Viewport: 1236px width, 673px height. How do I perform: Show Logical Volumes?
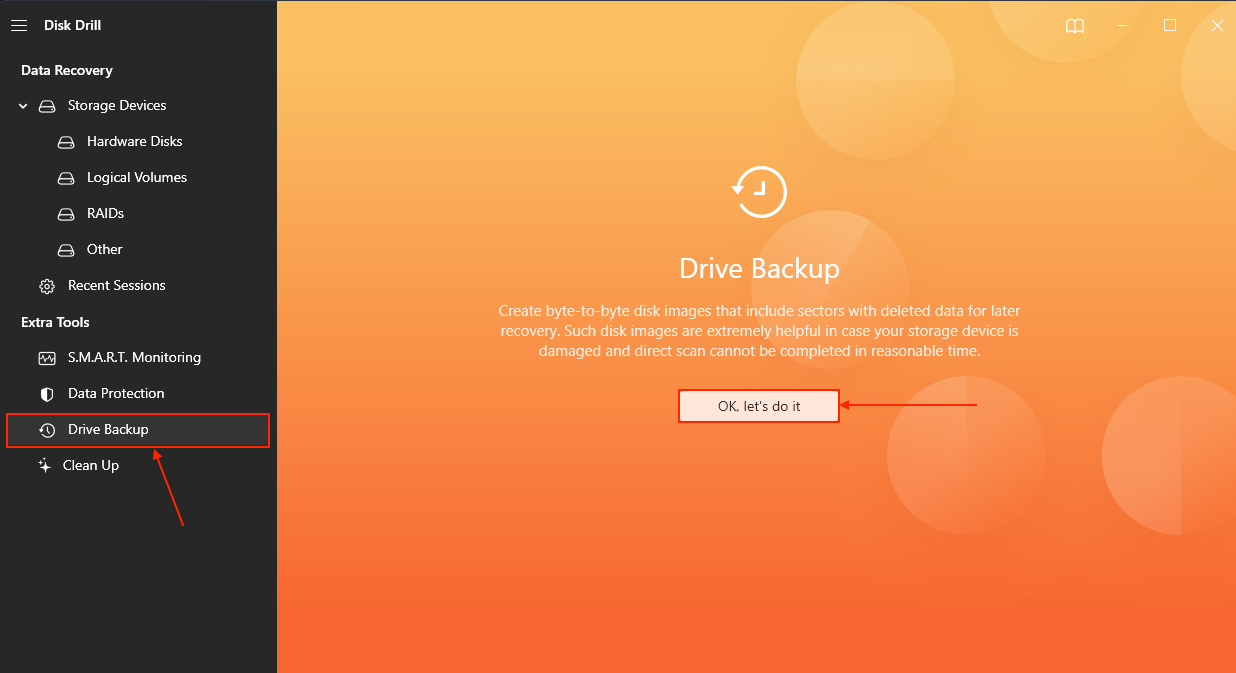coord(138,178)
